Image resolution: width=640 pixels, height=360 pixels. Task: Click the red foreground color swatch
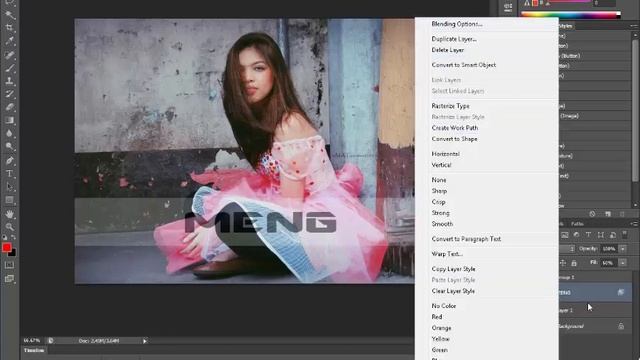pos(7,247)
